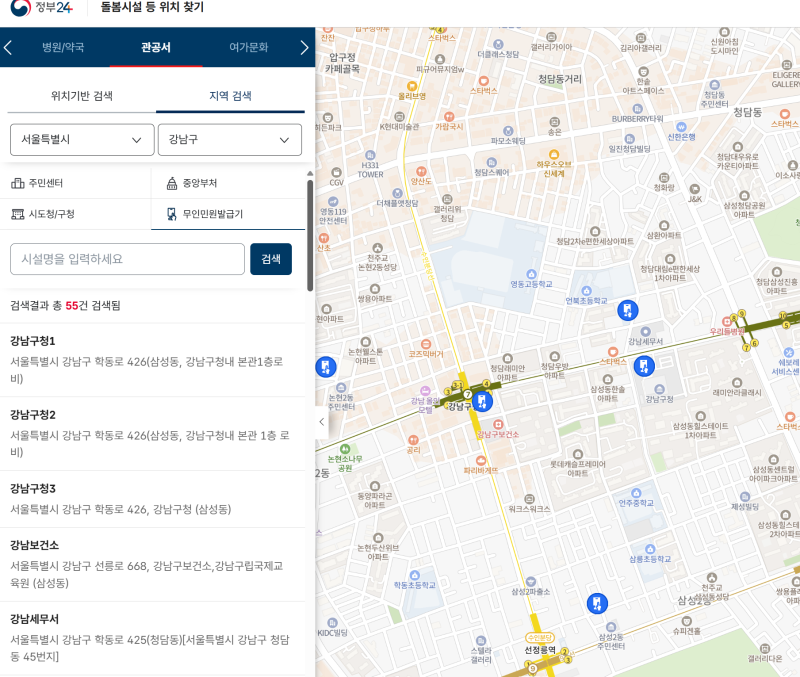Open the 서울특별시 city dropdown
The width and height of the screenshot is (800, 677).
click(x=82, y=140)
